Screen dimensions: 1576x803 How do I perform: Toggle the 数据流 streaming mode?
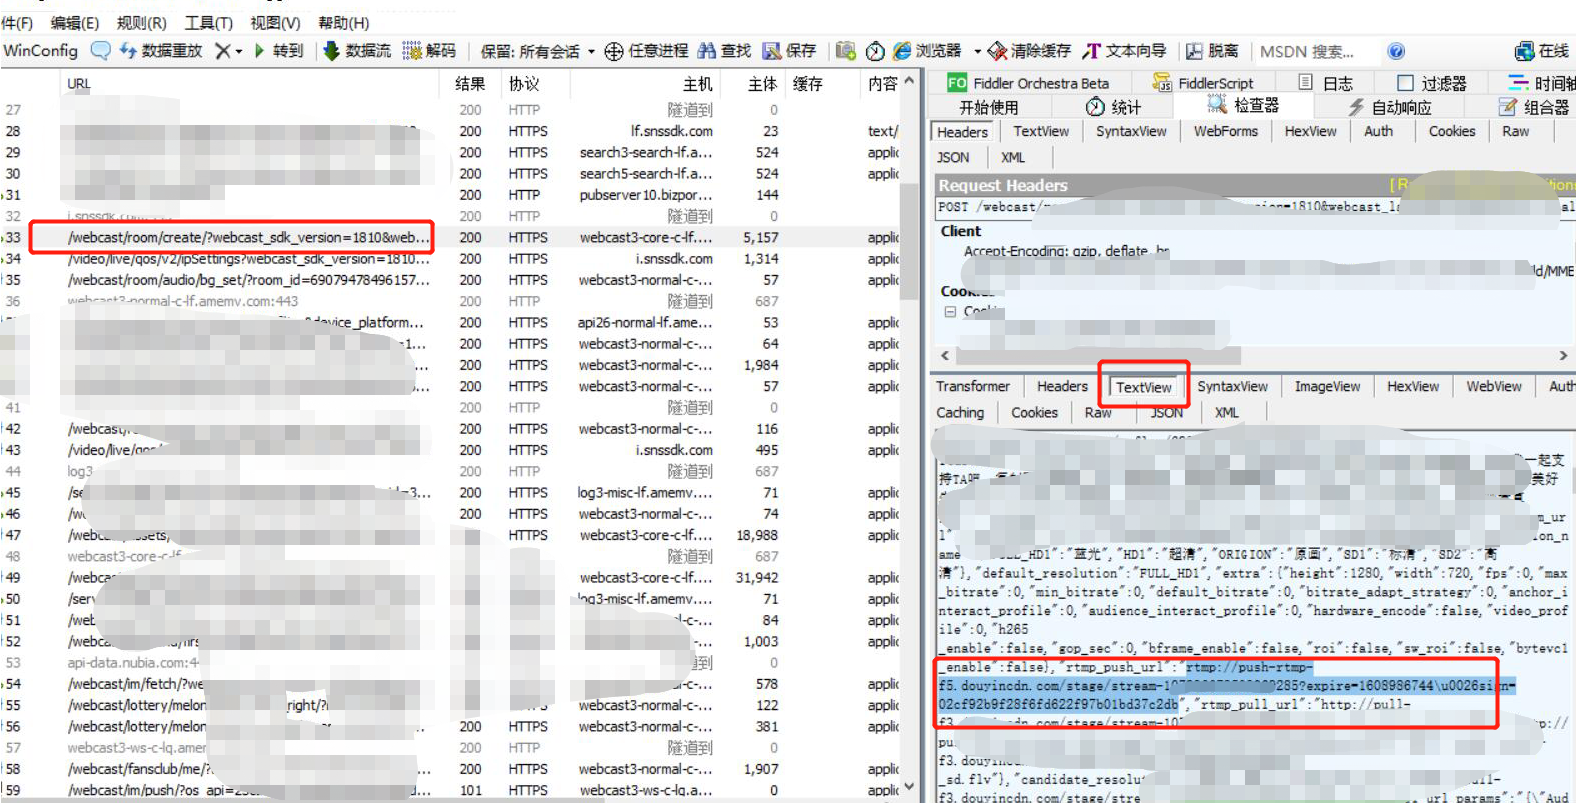coord(357,50)
